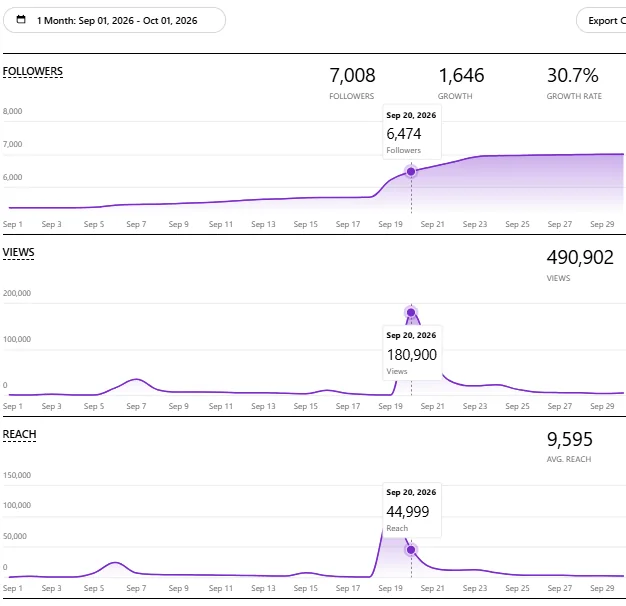626x606 pixels.
Task: Click the Sep 20 peak point on Views chart
Action: (x=411, y=312)
